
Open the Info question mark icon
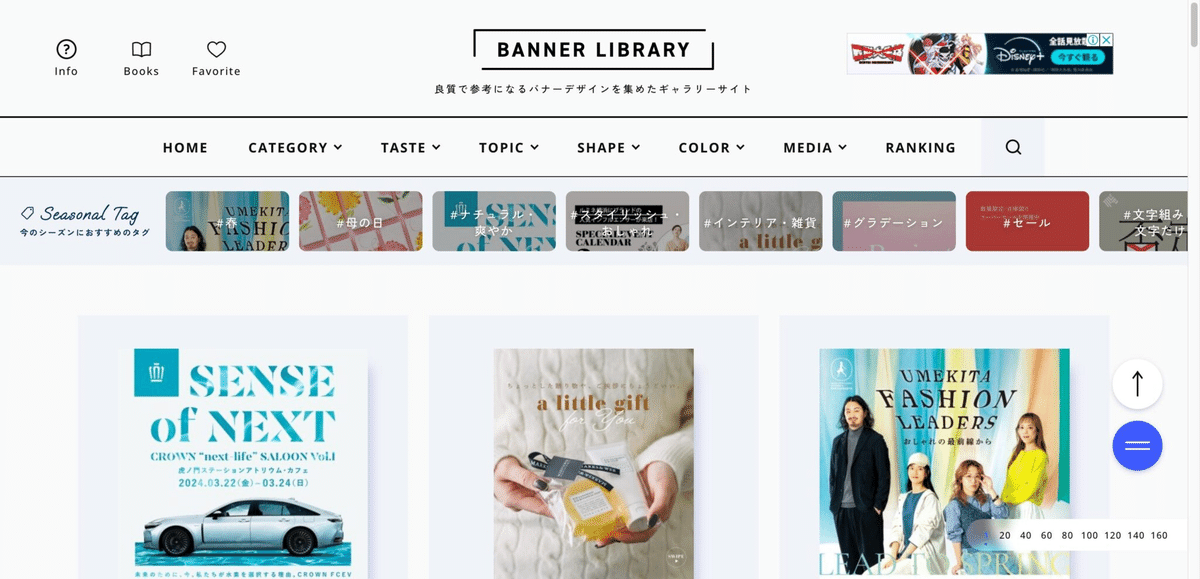66,49
